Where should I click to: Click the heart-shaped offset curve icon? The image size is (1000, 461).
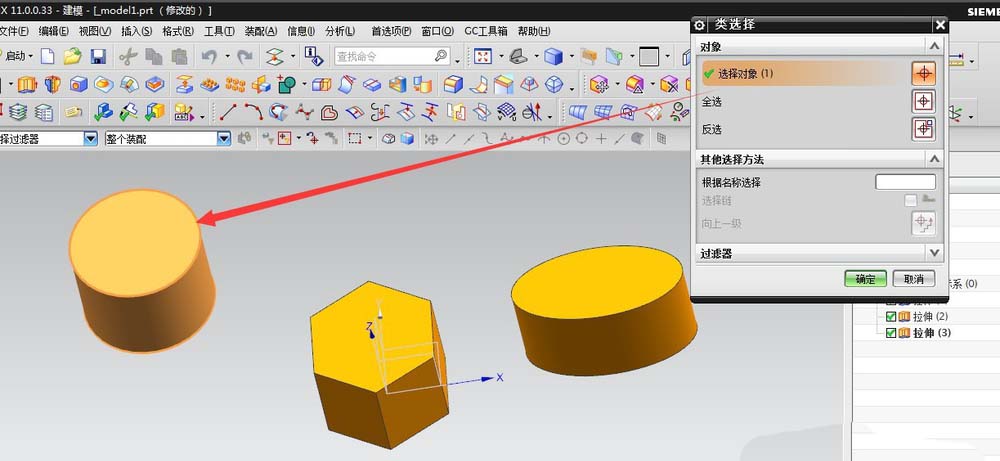[329, 113]
